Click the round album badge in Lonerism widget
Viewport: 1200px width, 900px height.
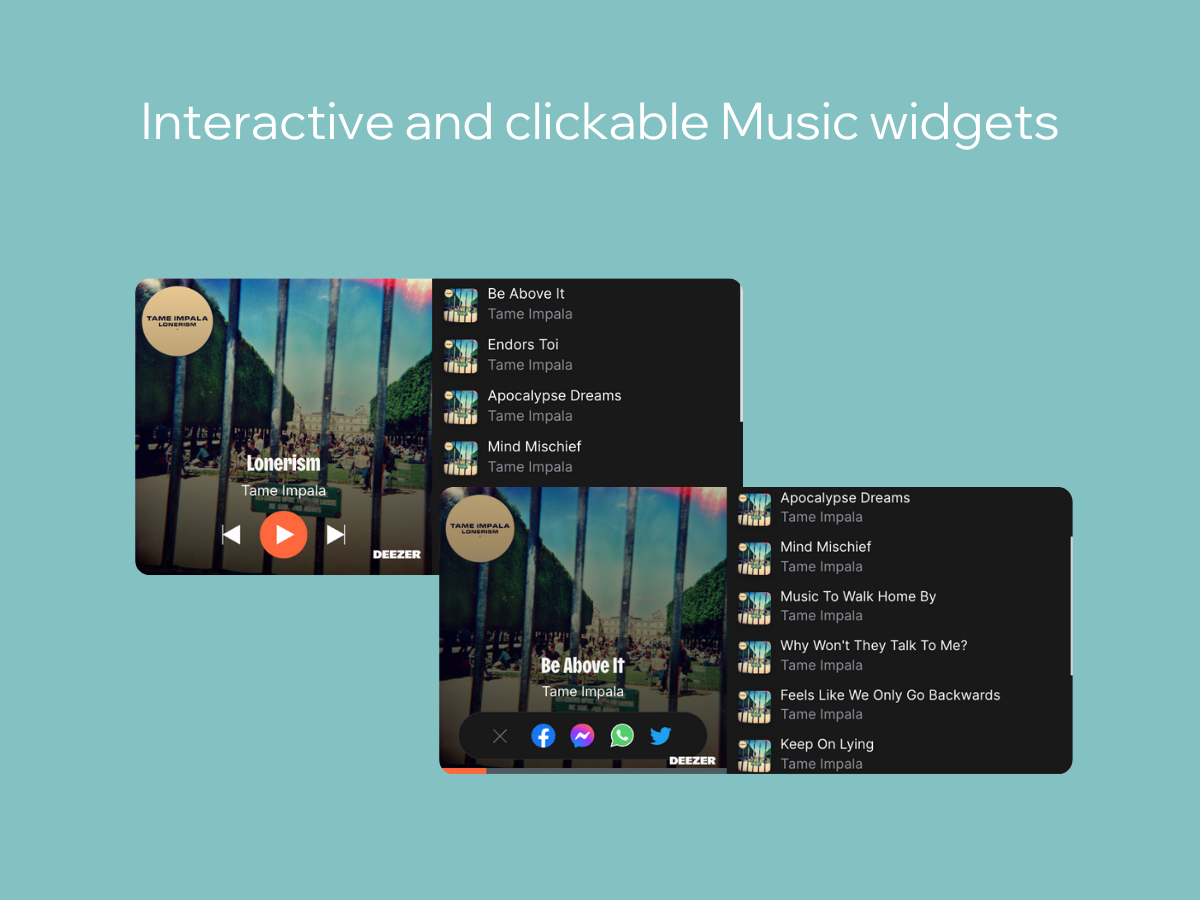pyautogui.click(x=178, y=321)
